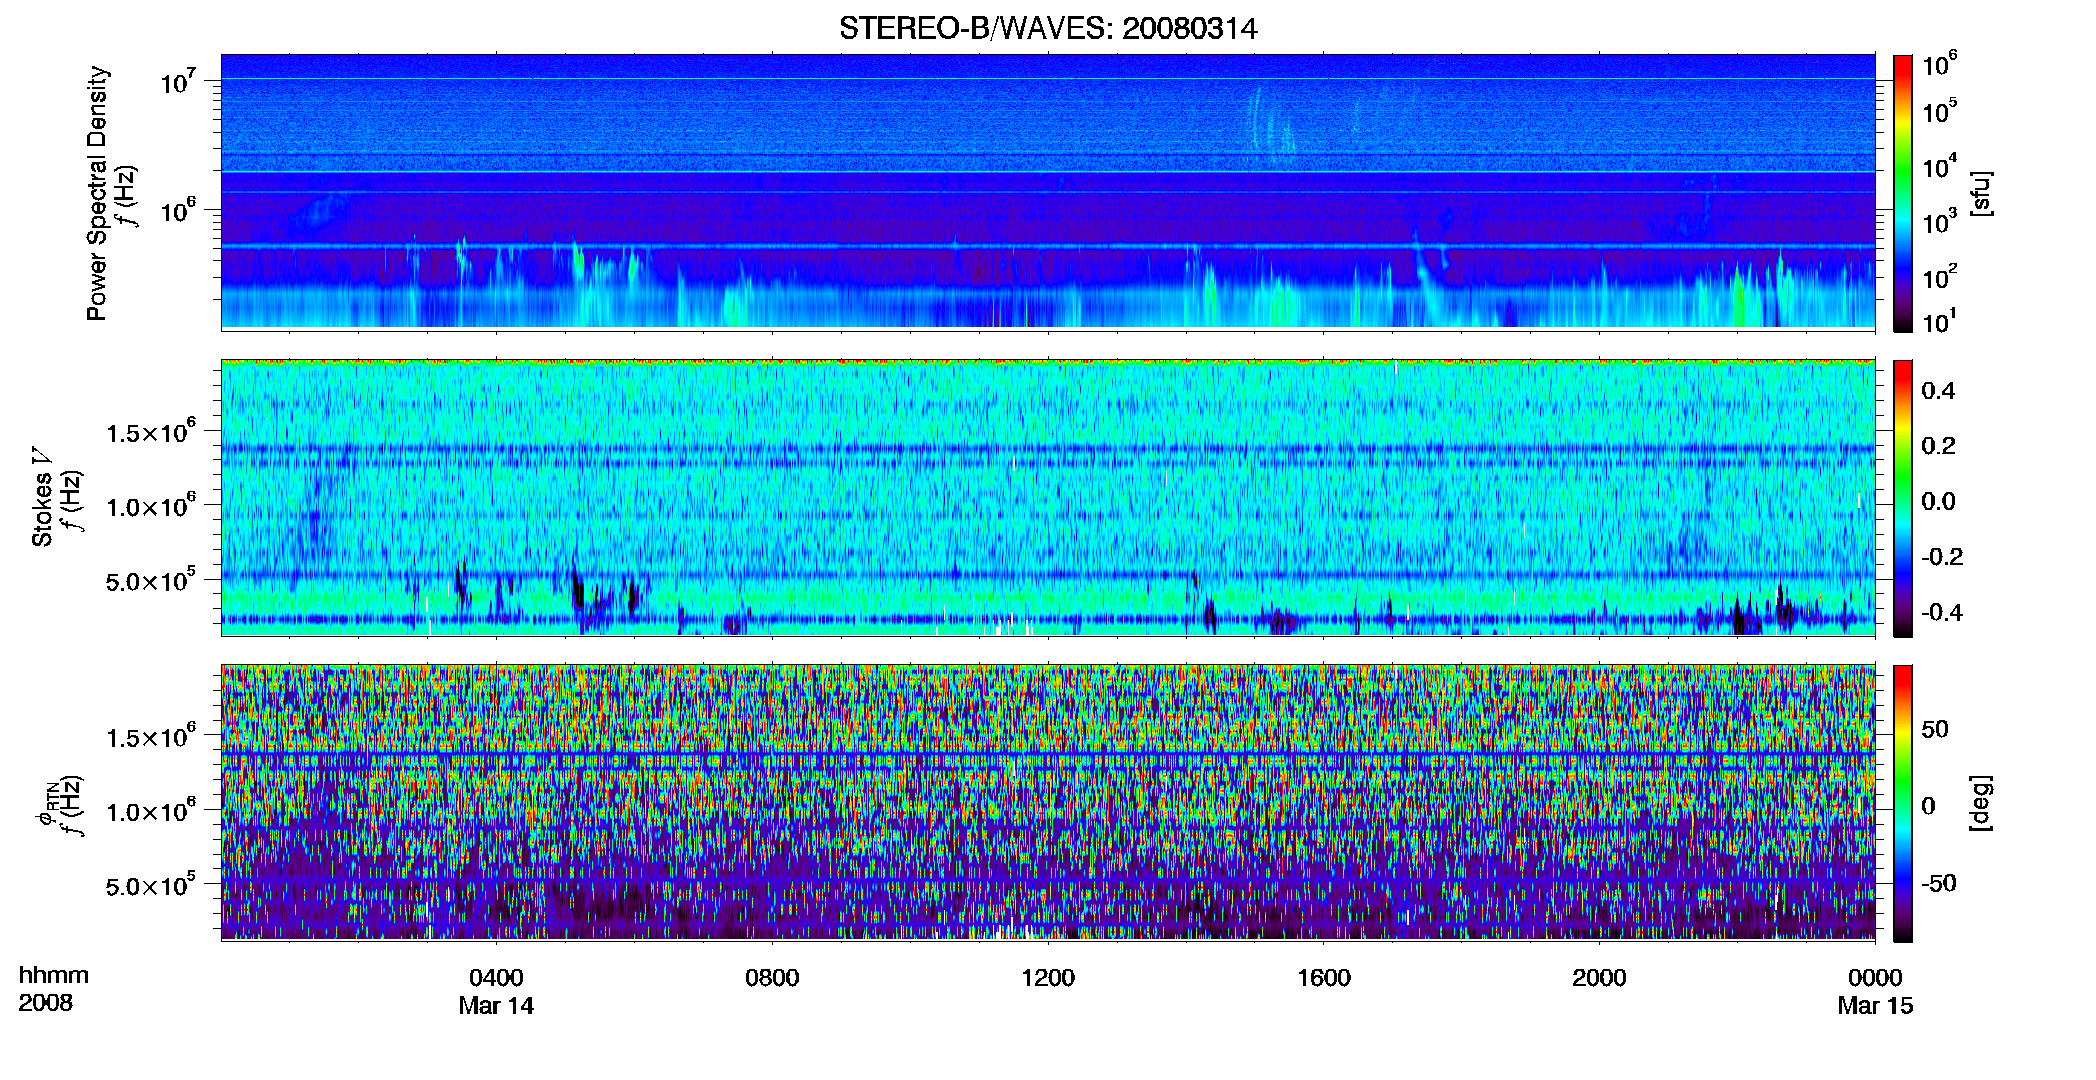Click the 'Stokes V' axis label
This screenshot has height=1080, width=2096.
pos(42,497)
